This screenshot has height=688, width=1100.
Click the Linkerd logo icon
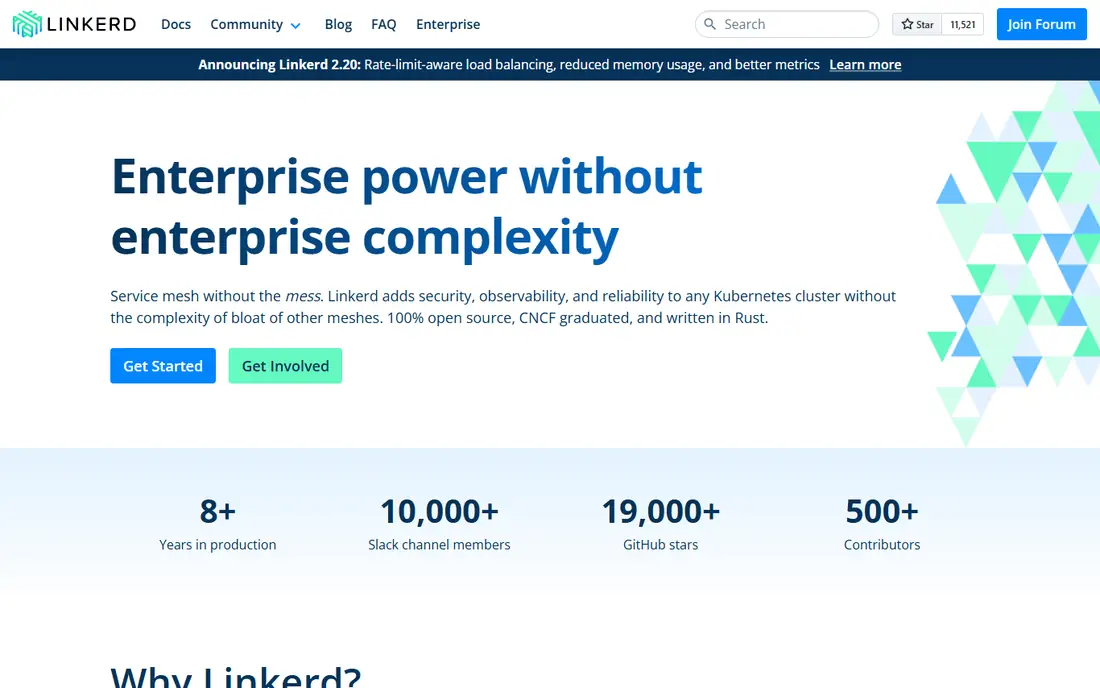tap(27, 24)
